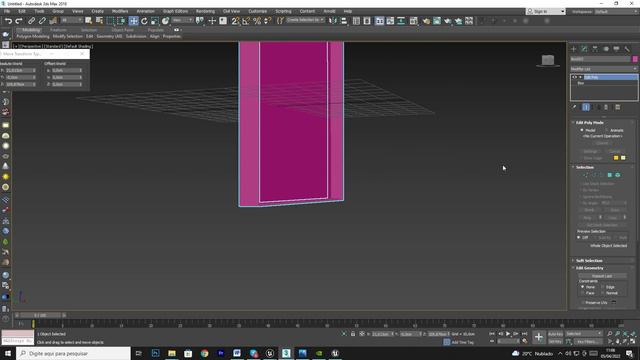640x360 pixels.
Task: Activate the Select and Rotate tool
Action: click(144, 21)
